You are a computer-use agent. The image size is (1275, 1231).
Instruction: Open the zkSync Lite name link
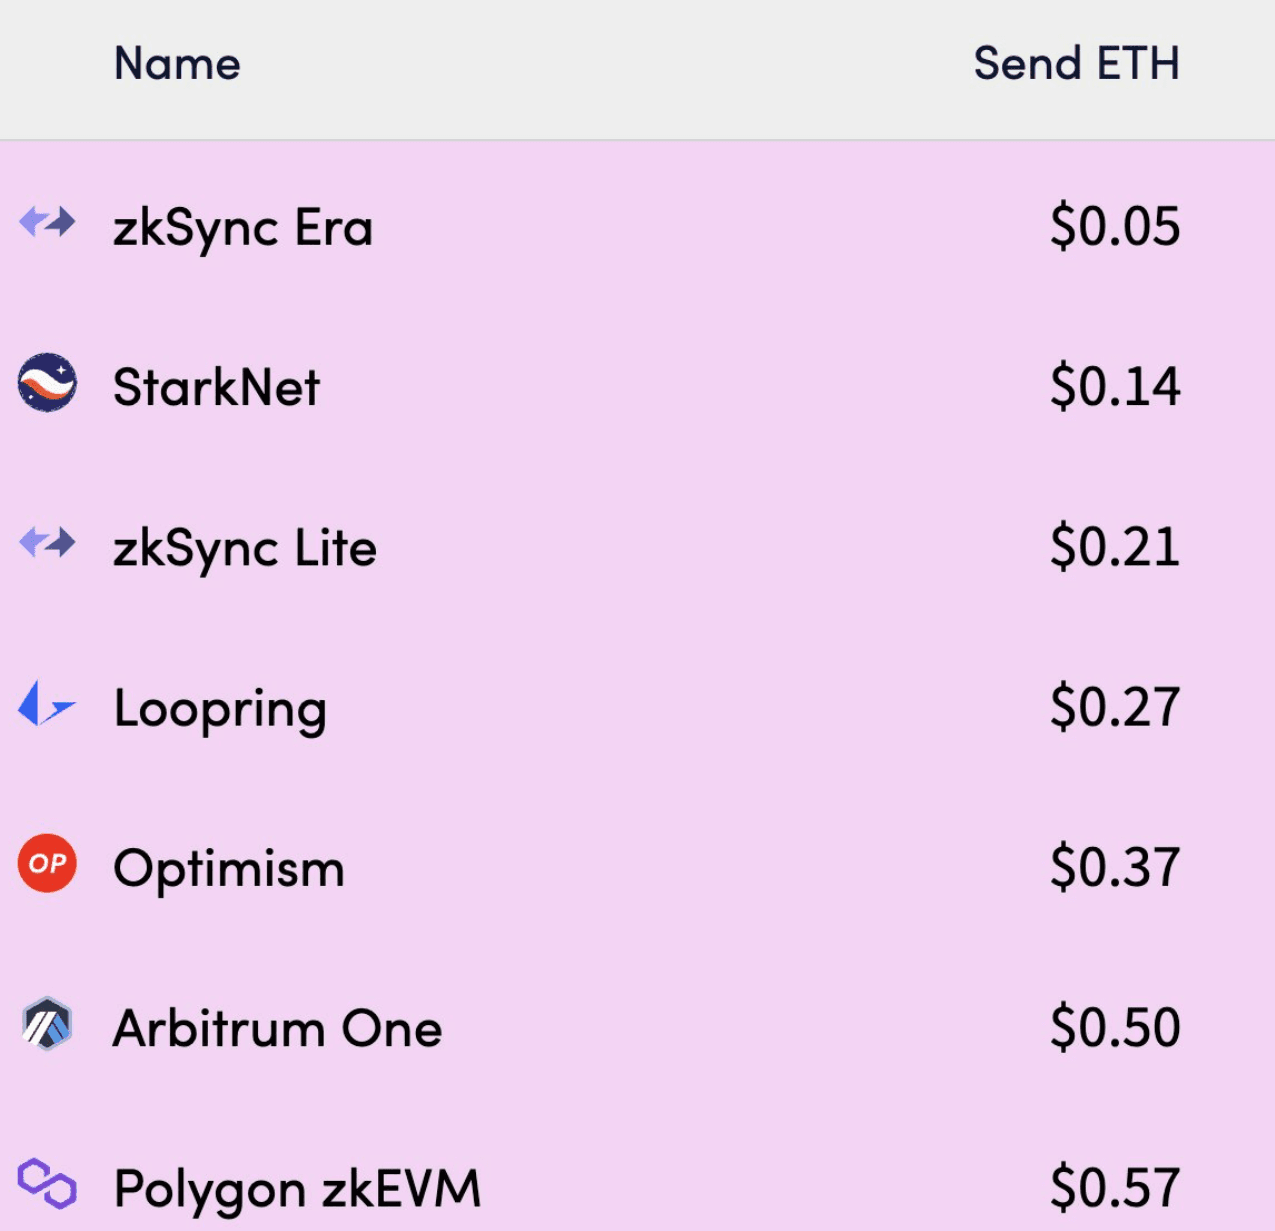[245, 549]
